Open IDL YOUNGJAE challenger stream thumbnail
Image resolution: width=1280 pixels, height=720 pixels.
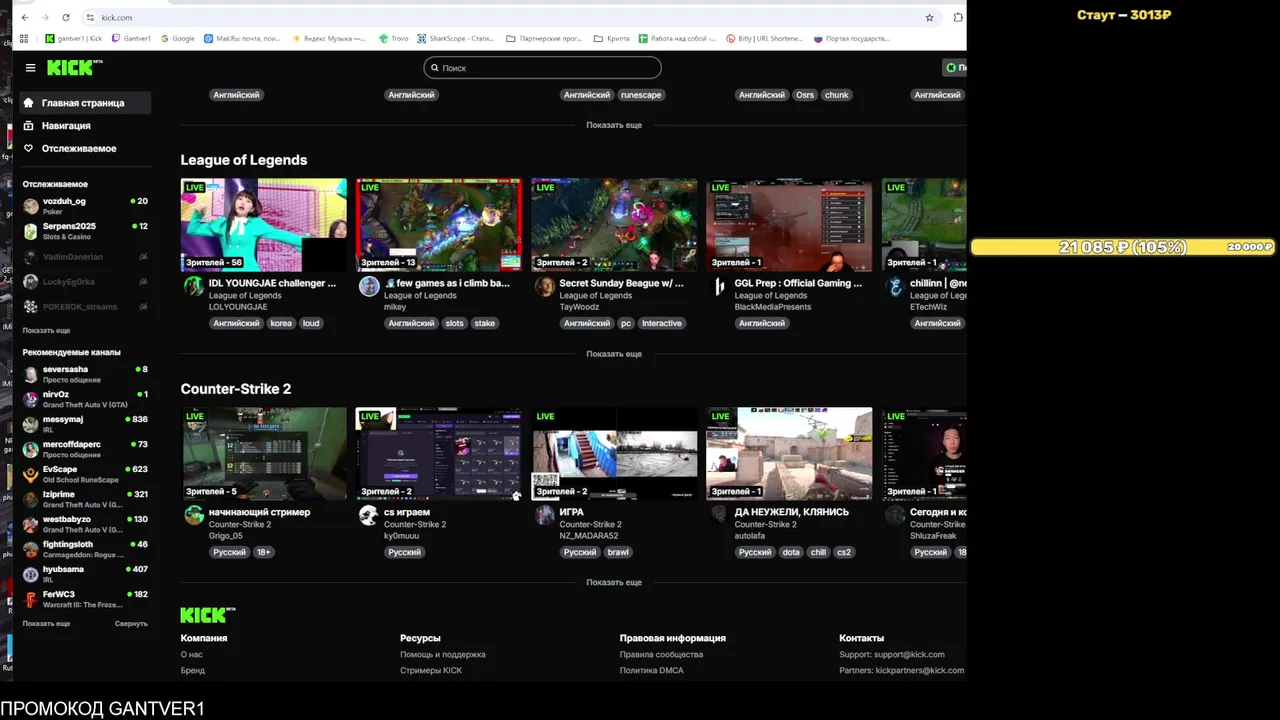tap(264, 225)
